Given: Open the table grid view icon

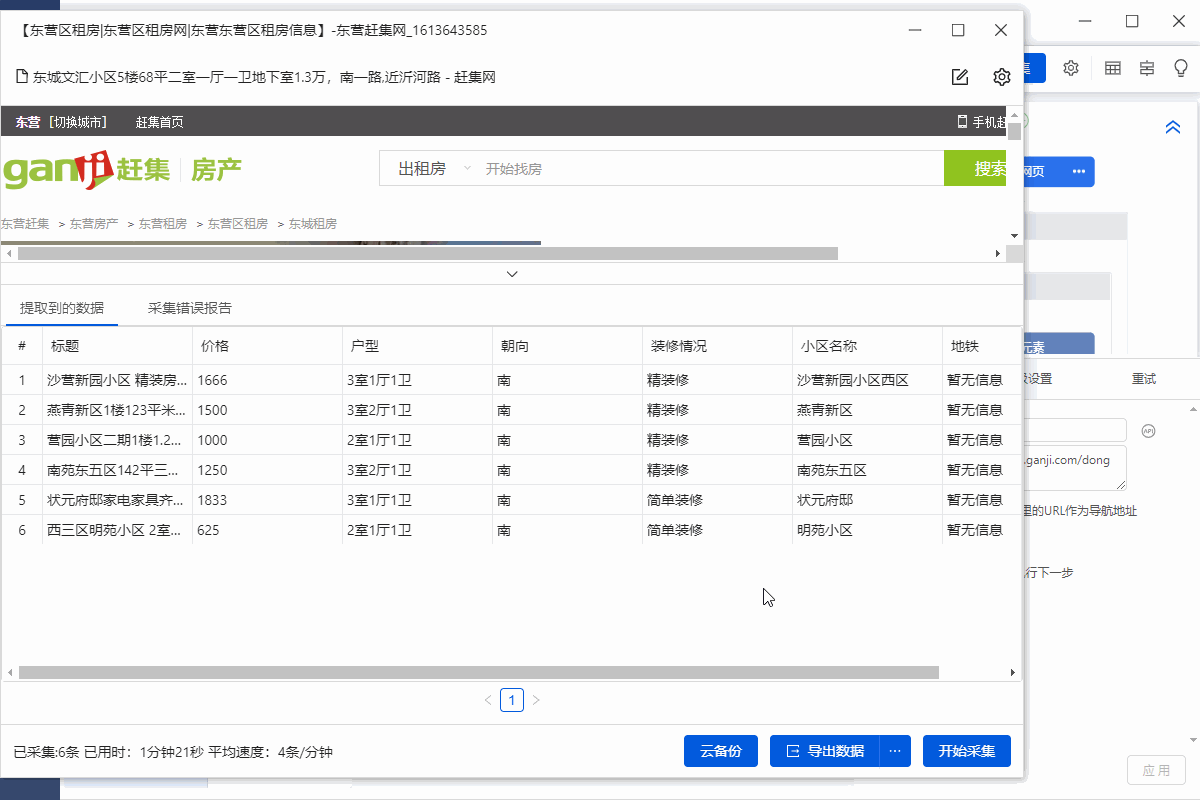Looking at the screenshot, I should 1112,68.
